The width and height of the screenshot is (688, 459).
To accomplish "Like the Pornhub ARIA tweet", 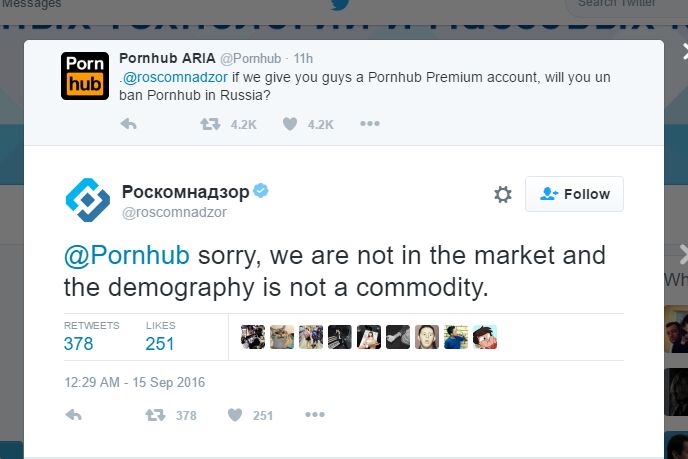I will (290, 124).
